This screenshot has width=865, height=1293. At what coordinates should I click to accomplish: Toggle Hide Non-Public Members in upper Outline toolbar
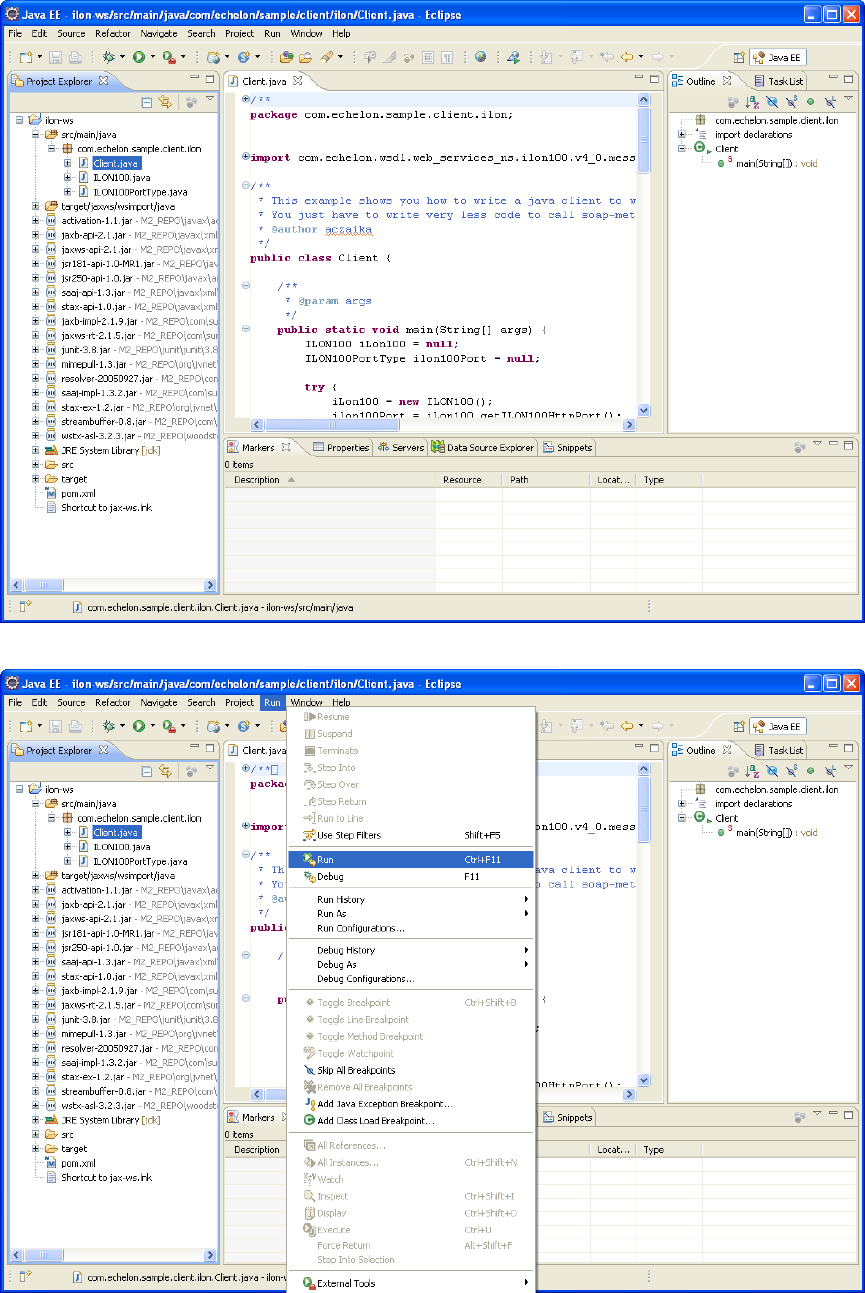point(810,102)
